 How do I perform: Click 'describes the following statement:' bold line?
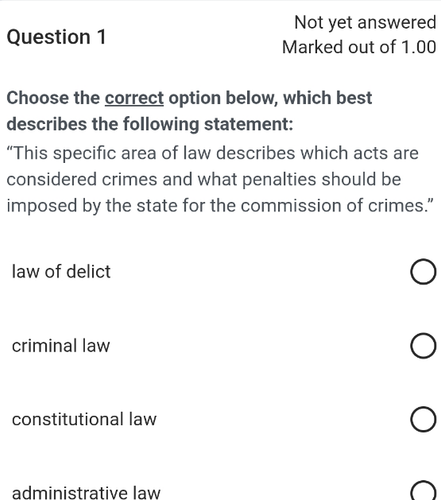150,124
